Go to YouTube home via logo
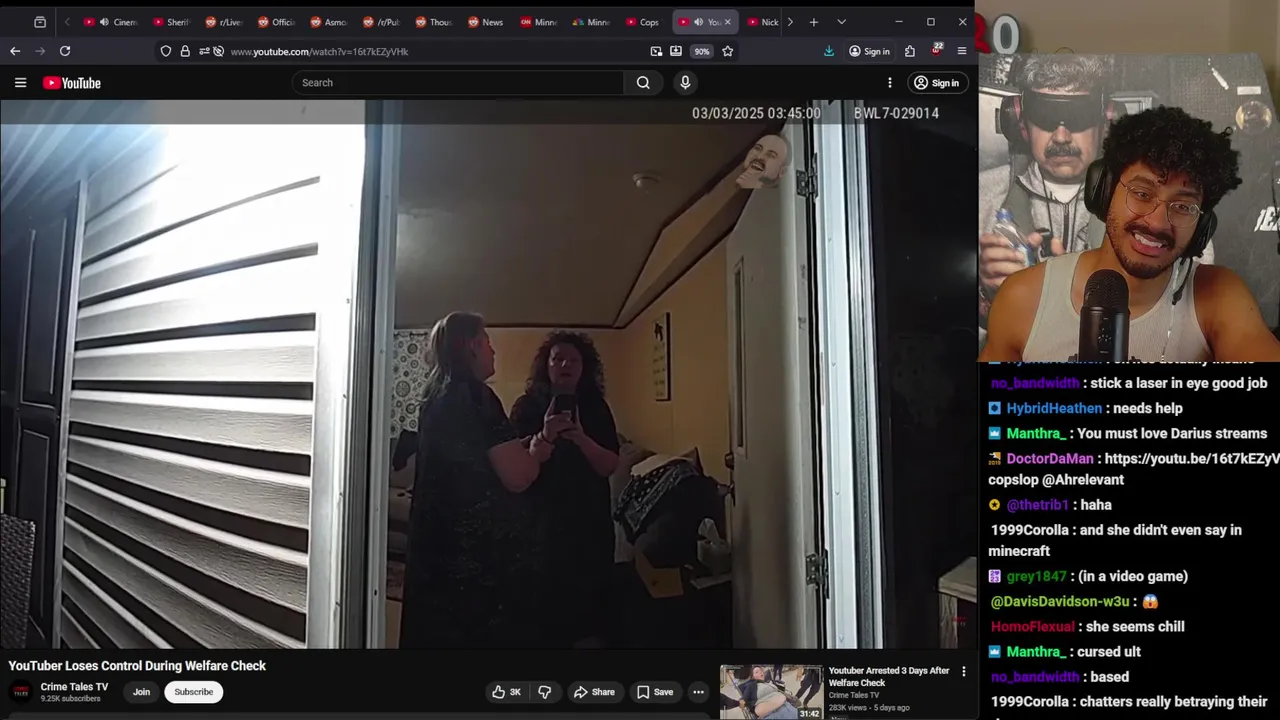1280x720 pixels. 72,83
